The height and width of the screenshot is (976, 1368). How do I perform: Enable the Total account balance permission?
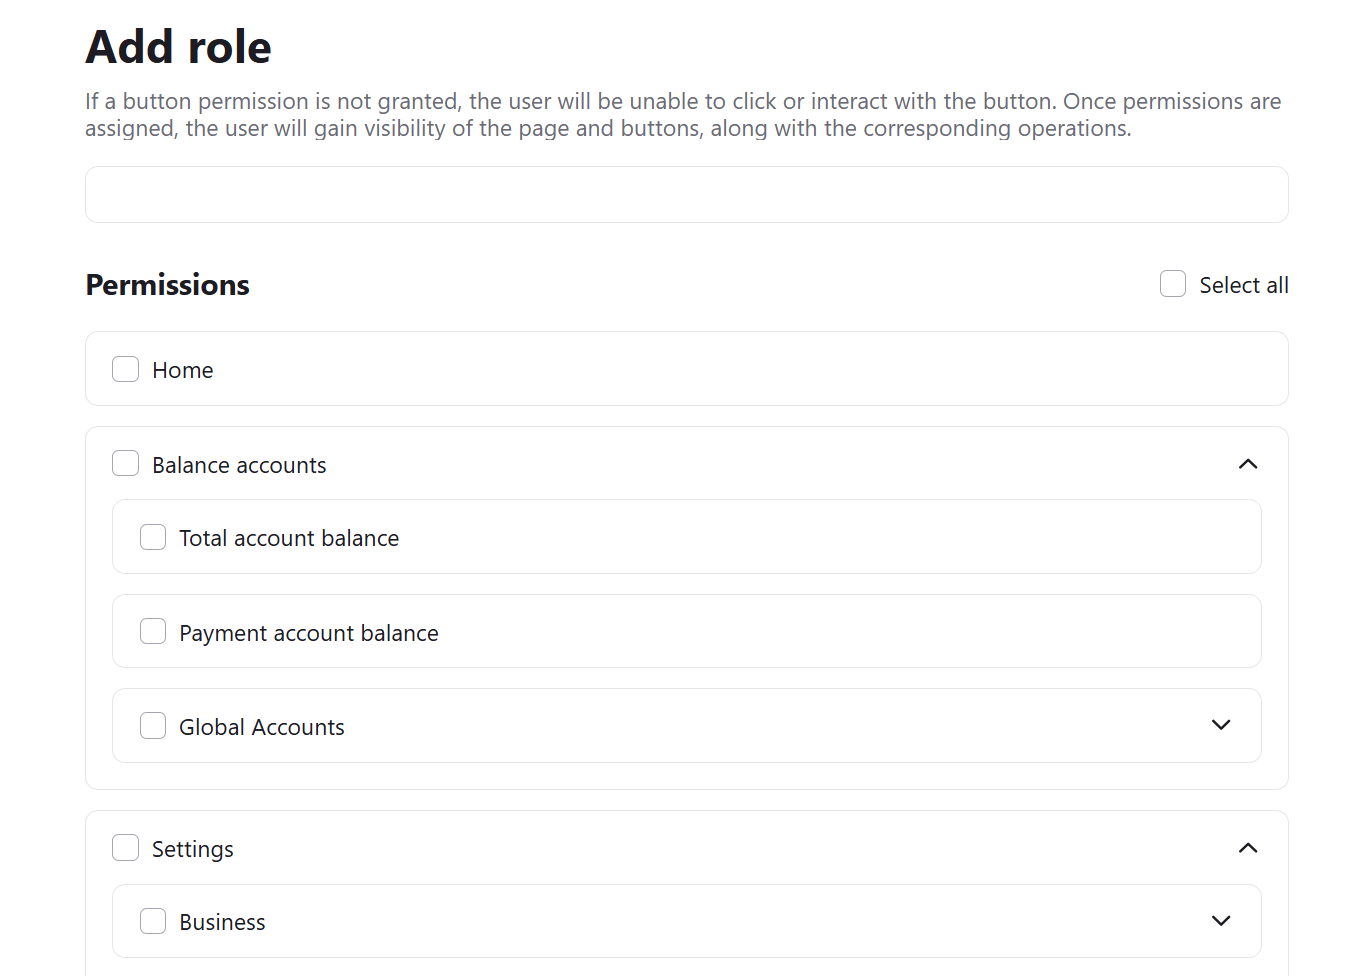(153, 537)
